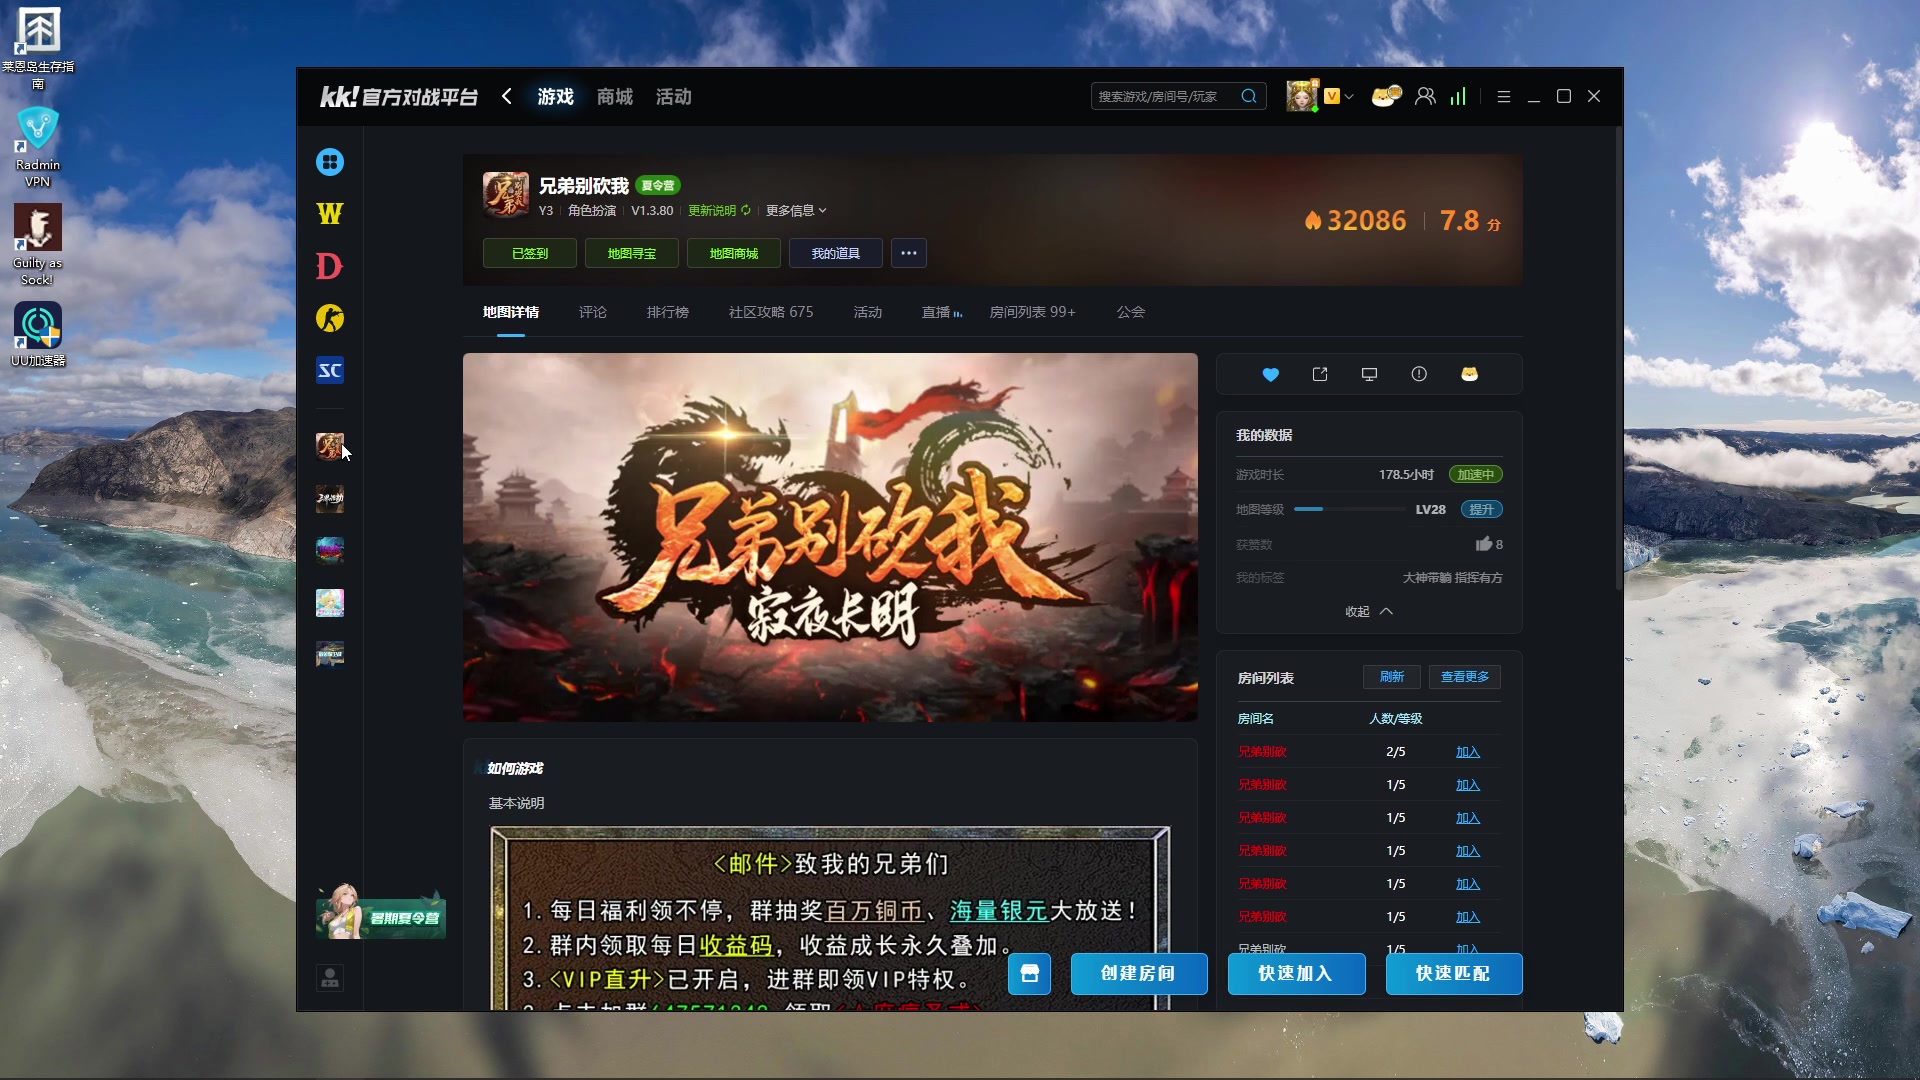Select the 排行榜 tab
Image resolution: width=1920 pixels, height=1080 pixels.
(668, 312)
